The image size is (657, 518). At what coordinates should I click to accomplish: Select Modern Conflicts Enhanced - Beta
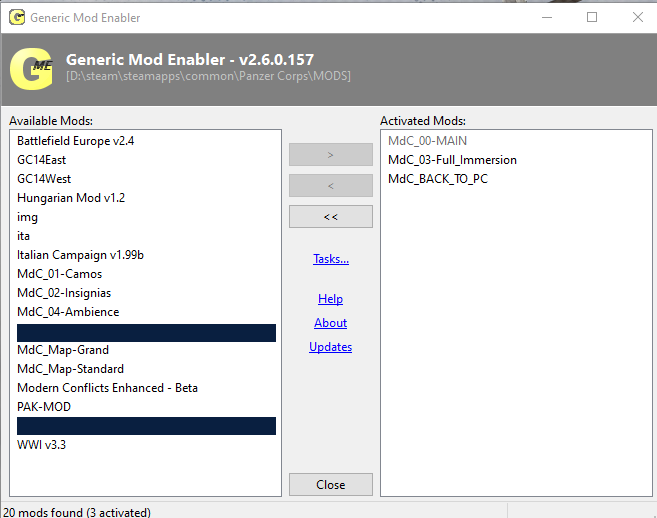(107, 388)
